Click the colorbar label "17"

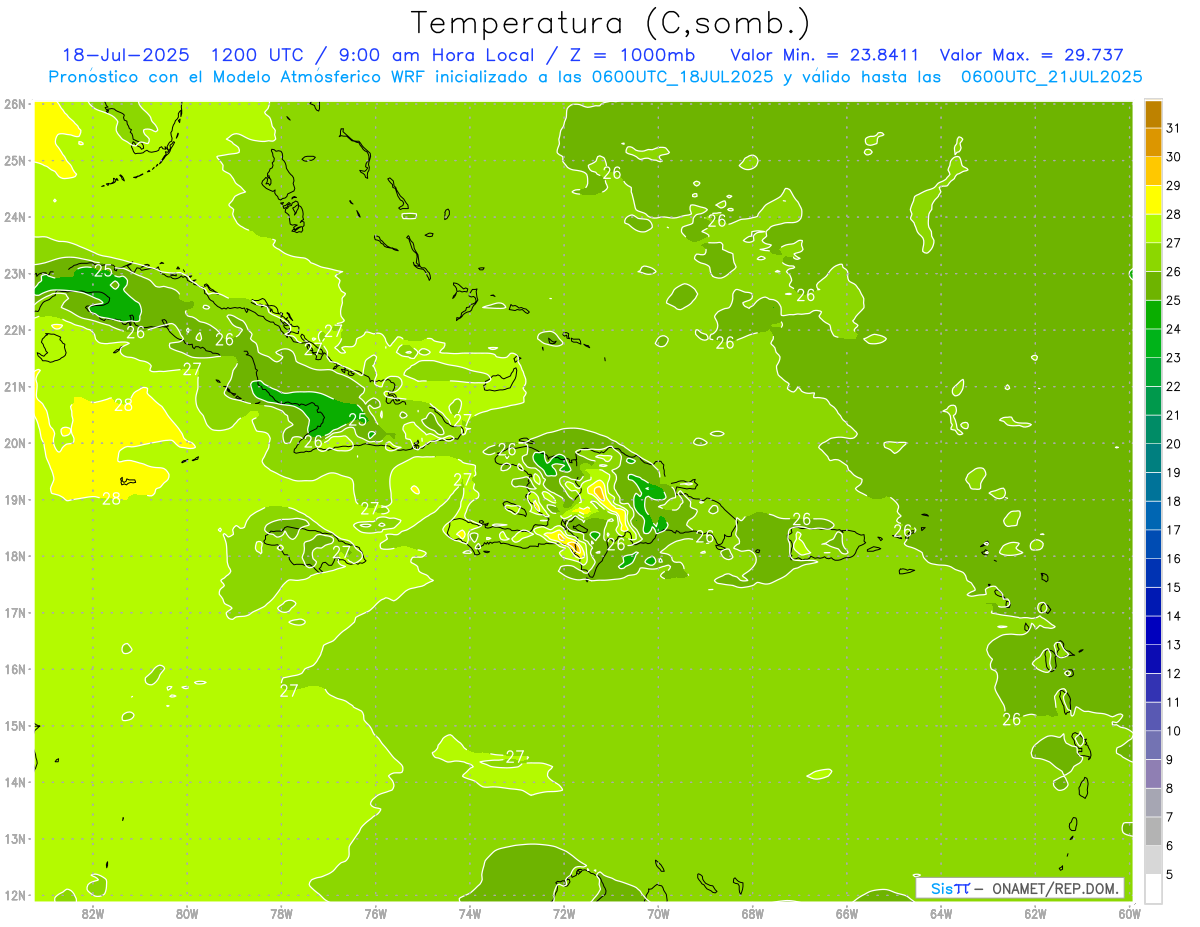1173,530
